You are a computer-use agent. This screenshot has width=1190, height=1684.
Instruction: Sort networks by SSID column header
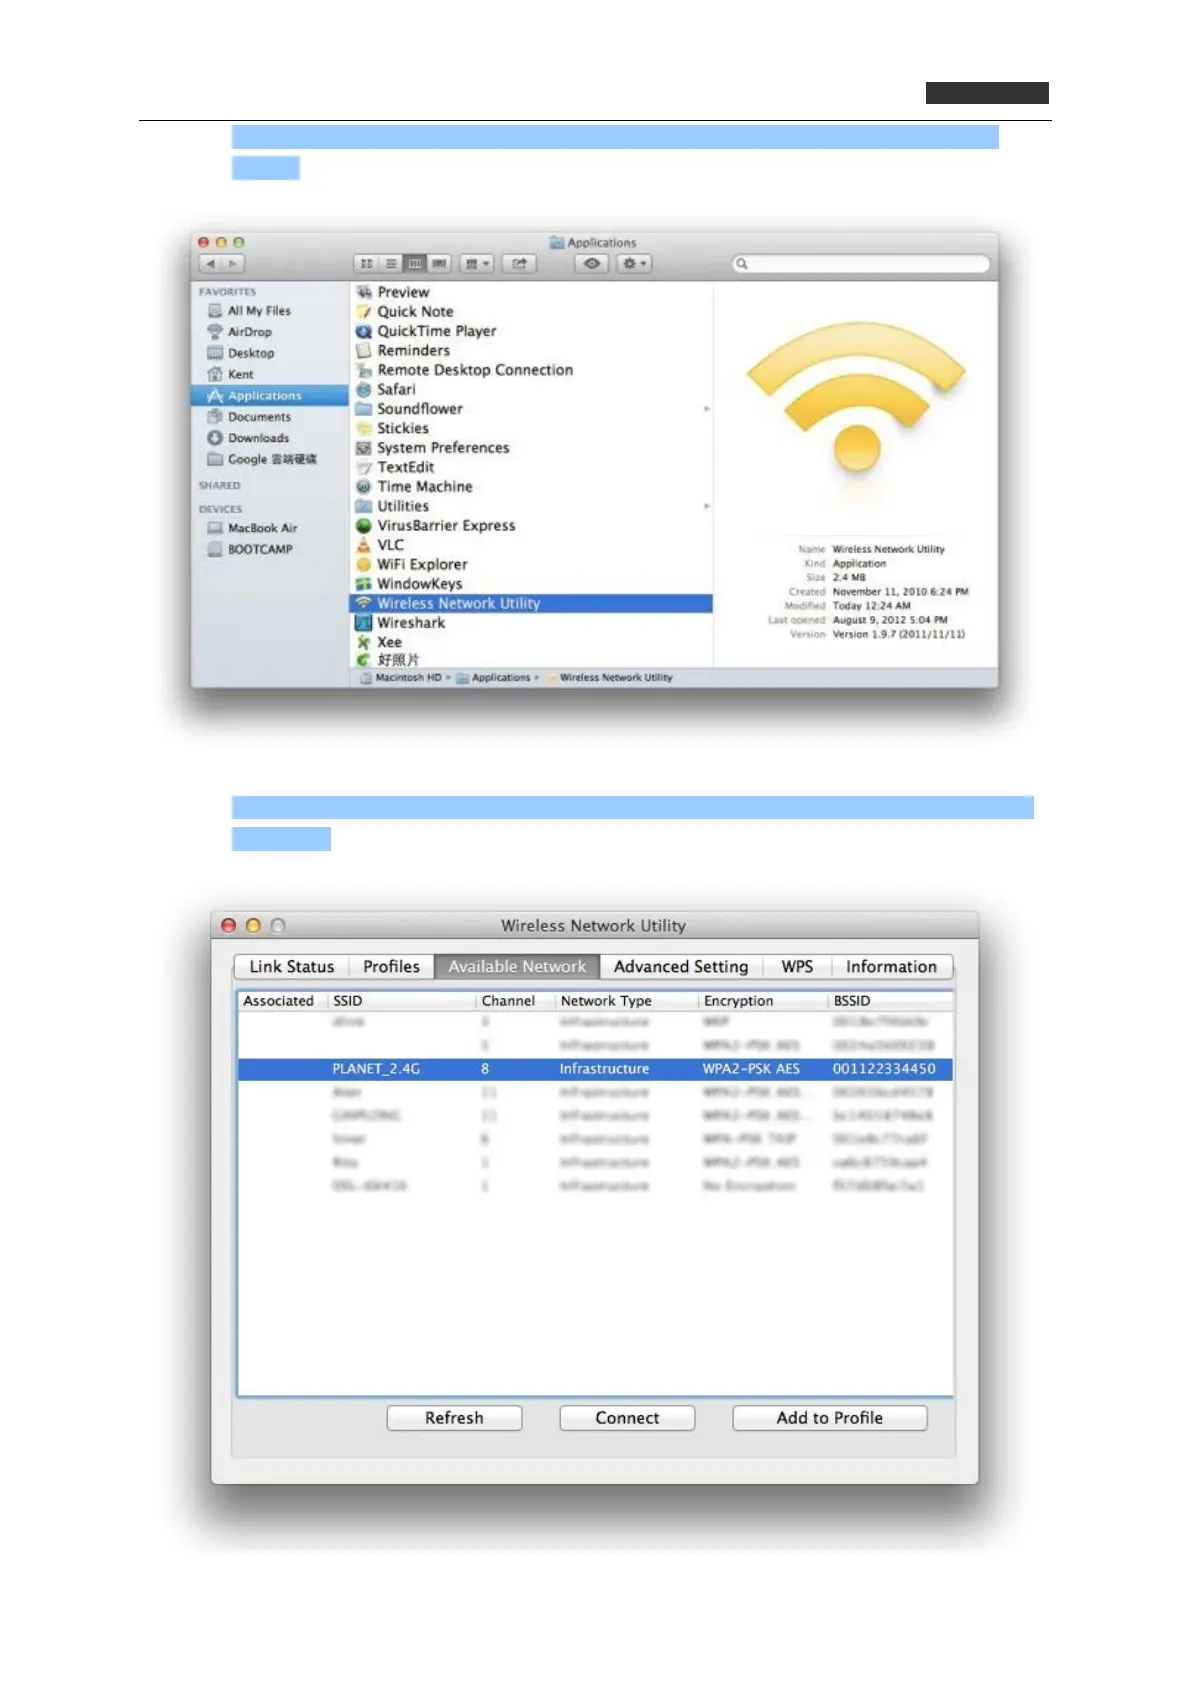pyautogui.click(x=402, y=1001)
